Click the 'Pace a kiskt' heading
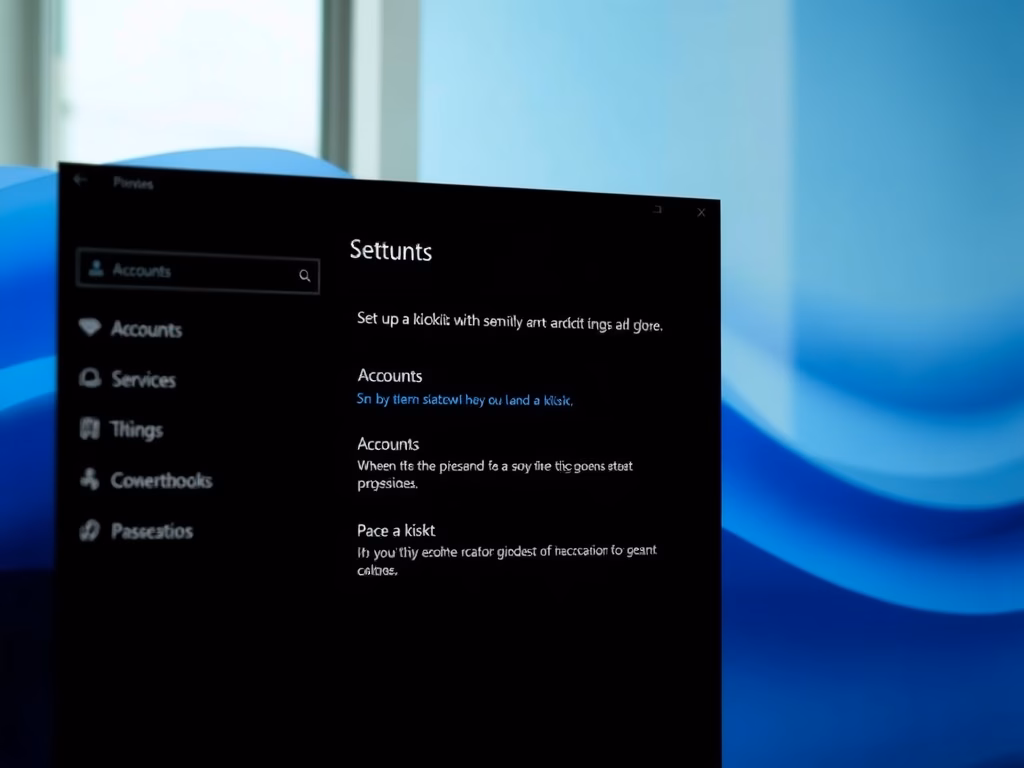 click(396, 530)
